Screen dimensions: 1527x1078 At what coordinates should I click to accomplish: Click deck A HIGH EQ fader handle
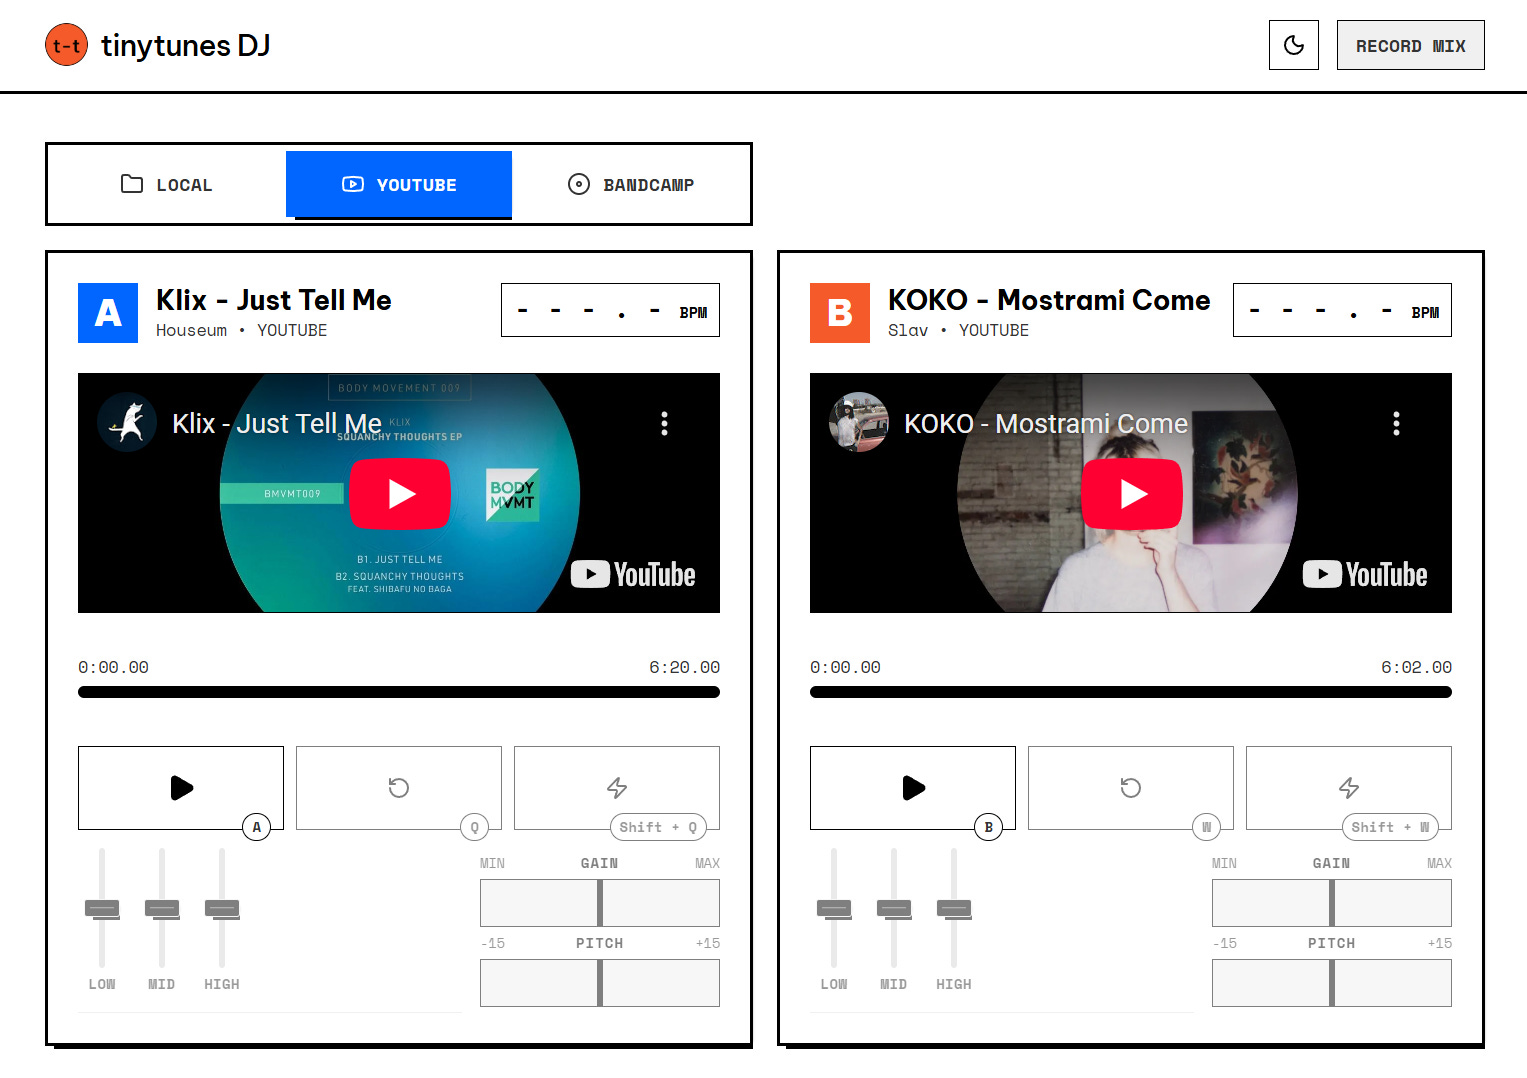click(222, 908)
